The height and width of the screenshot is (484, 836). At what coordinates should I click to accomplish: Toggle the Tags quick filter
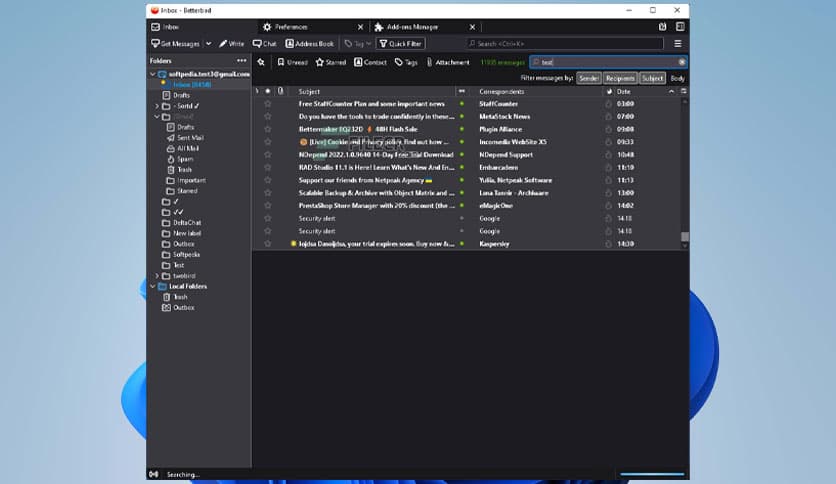click(406, 62)
